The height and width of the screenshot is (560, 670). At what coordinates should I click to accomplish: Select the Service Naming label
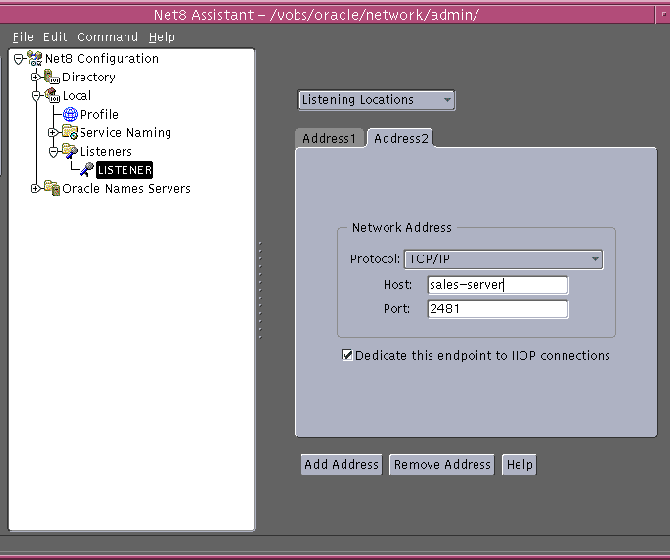point(125,133)
